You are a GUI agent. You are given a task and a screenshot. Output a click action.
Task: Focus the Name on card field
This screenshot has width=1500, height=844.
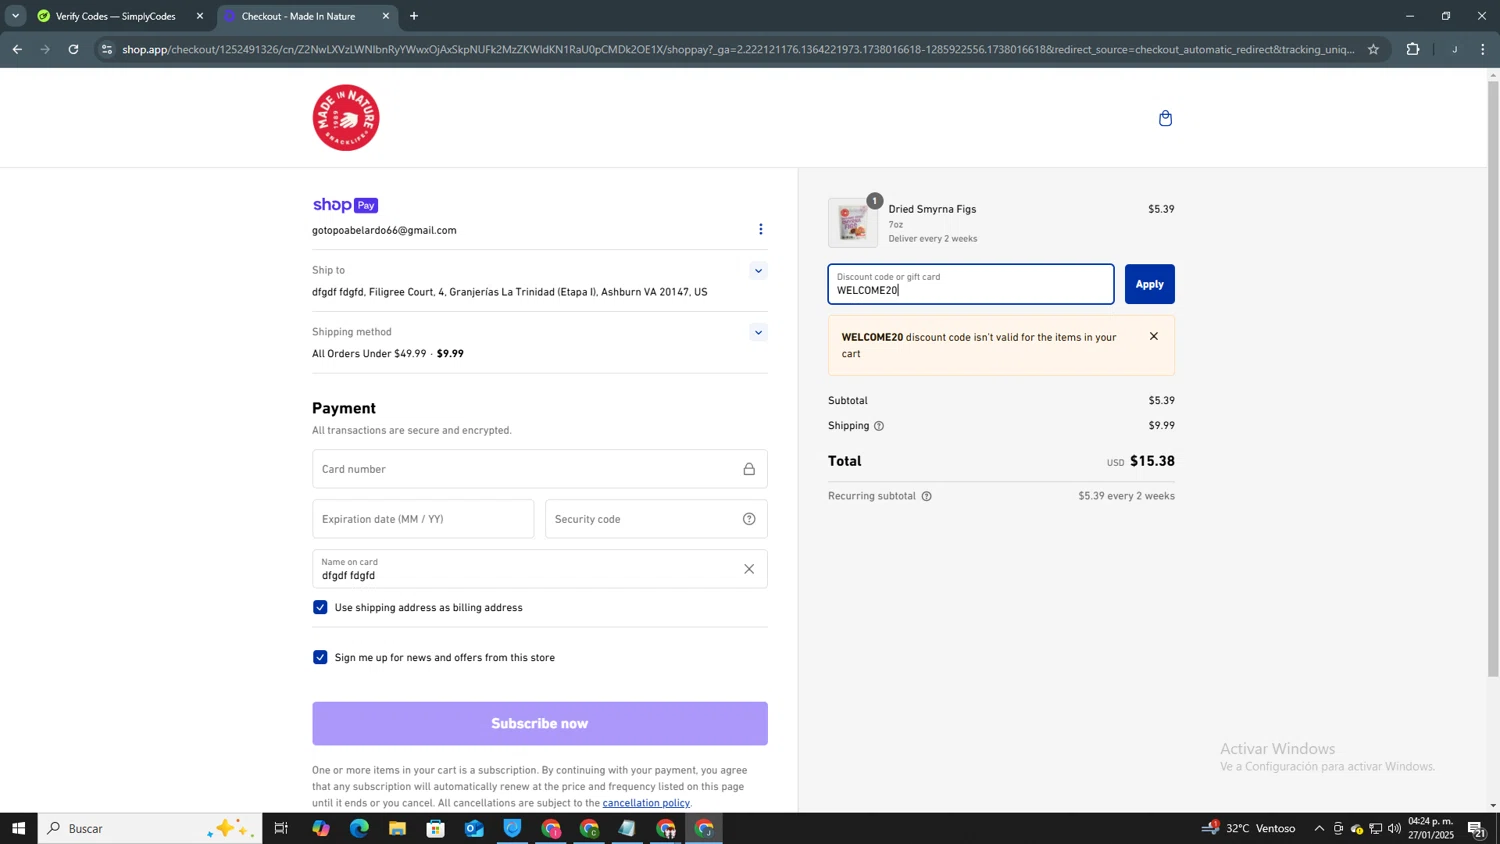(x=540, y=569)
